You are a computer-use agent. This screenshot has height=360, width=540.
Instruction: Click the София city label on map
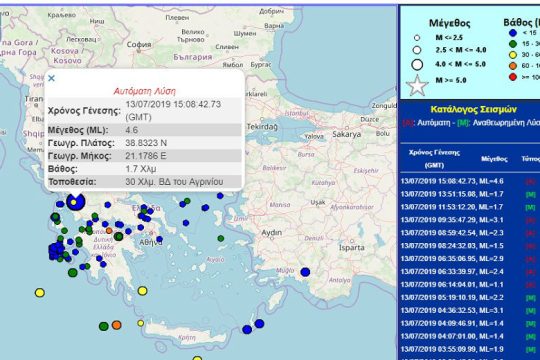coord(139,44)
